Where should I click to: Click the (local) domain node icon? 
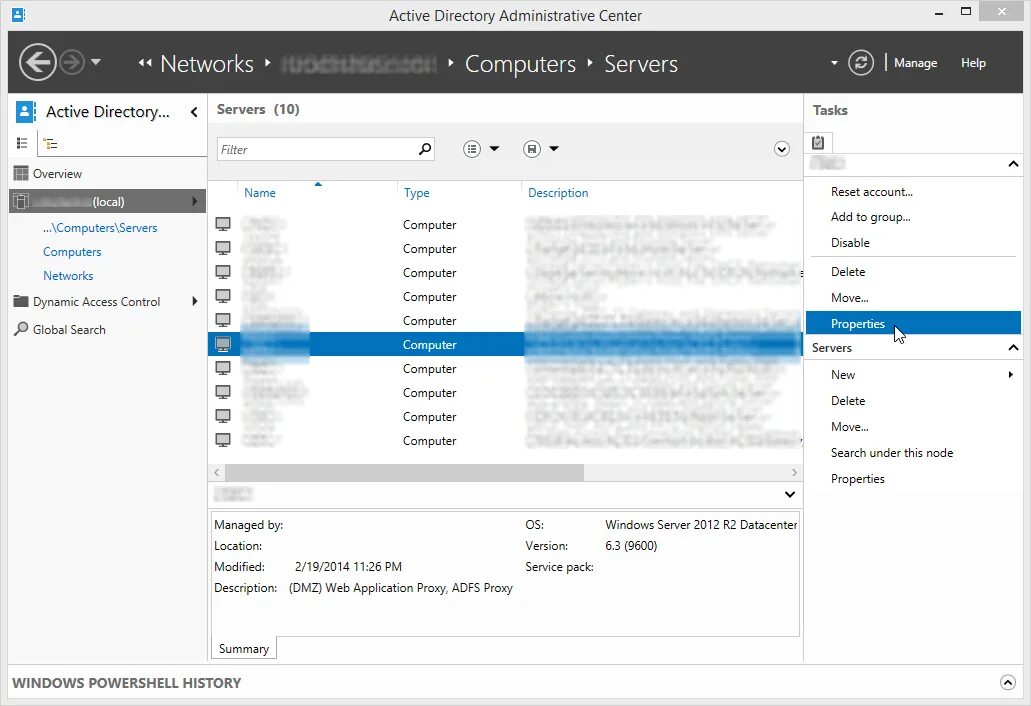coord(21,201)
